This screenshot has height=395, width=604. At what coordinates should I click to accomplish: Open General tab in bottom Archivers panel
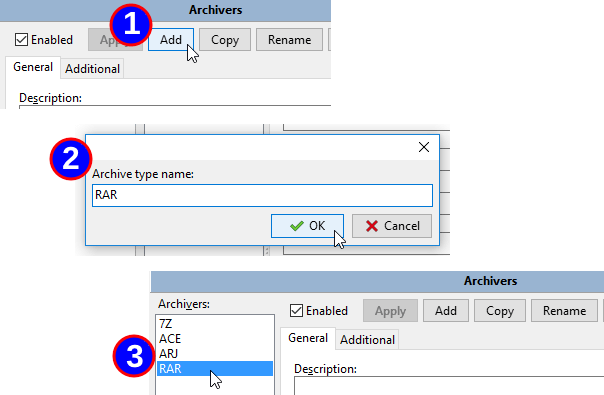[x=308, y=338]
